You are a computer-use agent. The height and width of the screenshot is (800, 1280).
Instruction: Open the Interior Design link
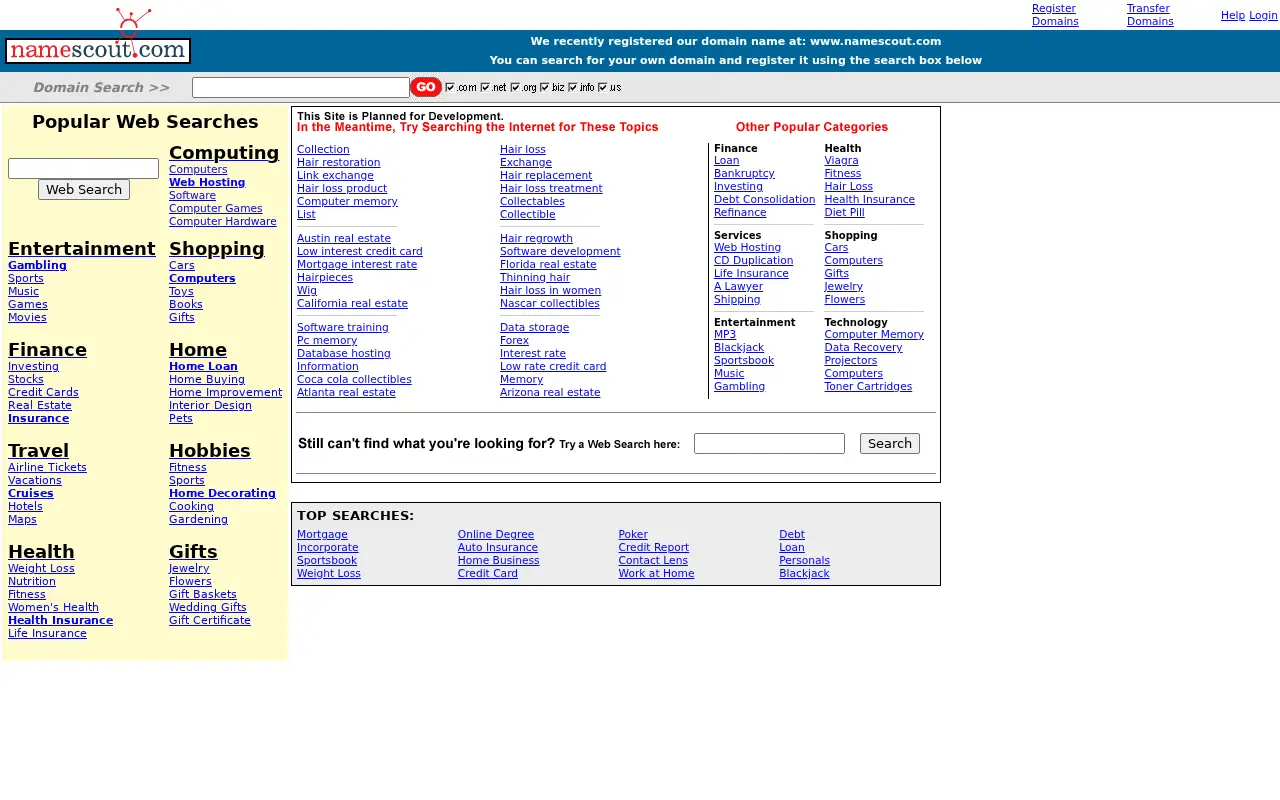(x=210, y=405)
